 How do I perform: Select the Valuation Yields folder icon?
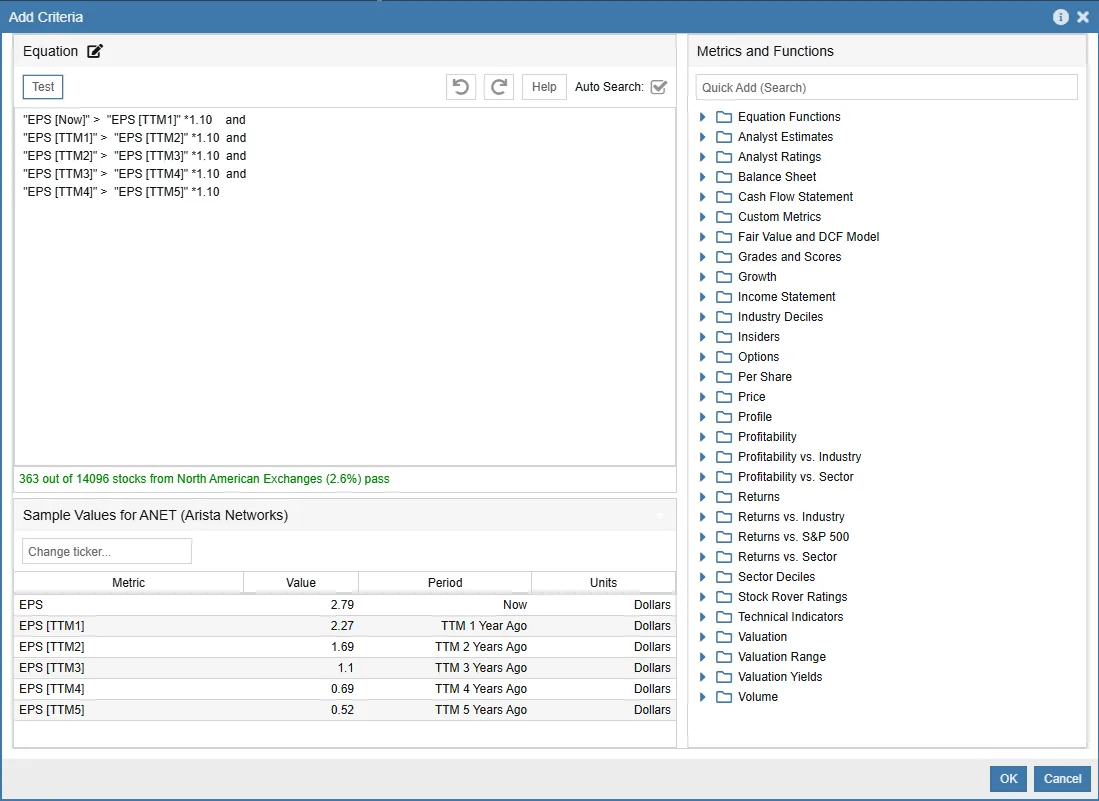click(724, 677)
